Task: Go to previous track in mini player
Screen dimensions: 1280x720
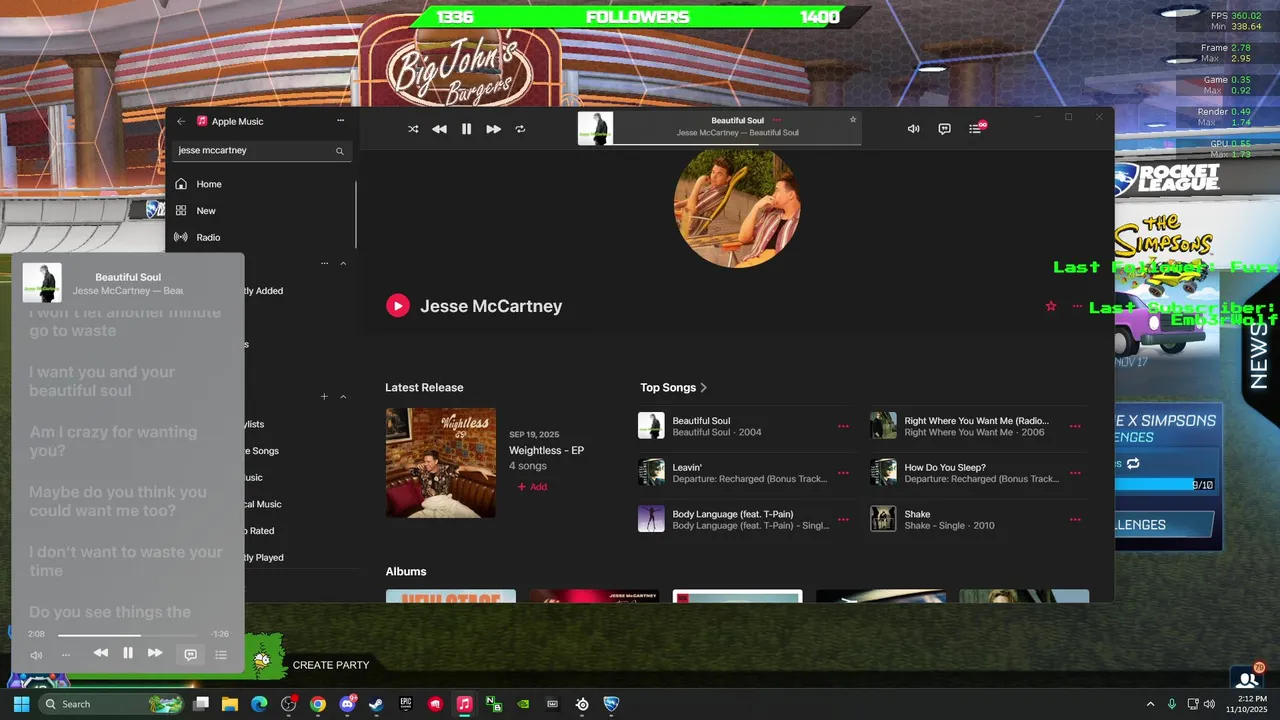Action: (x=101, y=653)
